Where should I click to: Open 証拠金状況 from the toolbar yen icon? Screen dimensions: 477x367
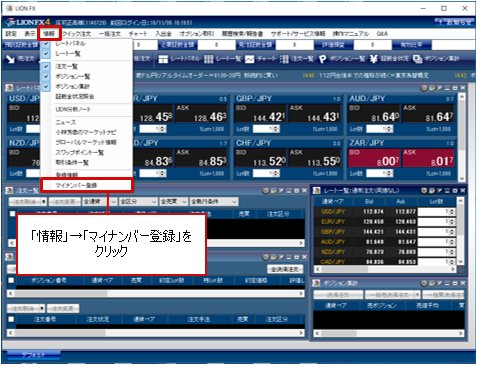click(374, 59)
